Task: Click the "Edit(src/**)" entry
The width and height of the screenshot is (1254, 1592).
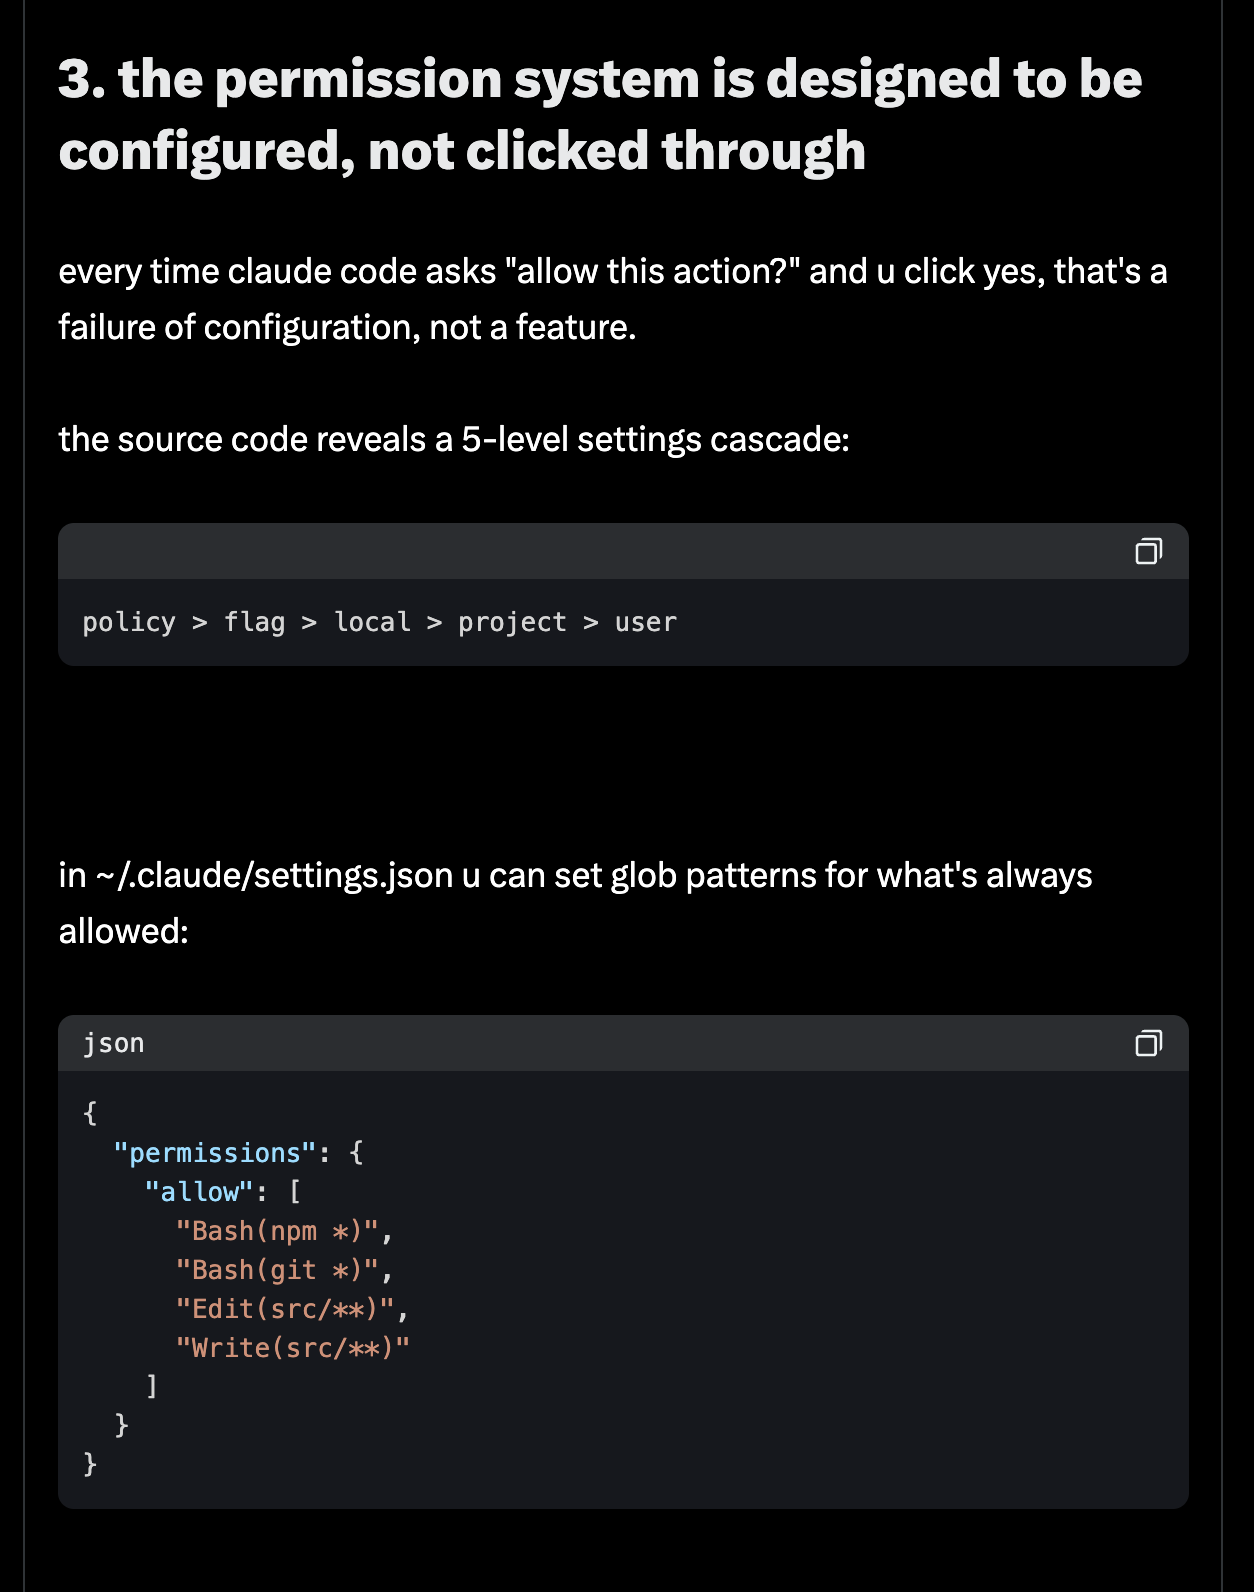Action: [285, 1309]
